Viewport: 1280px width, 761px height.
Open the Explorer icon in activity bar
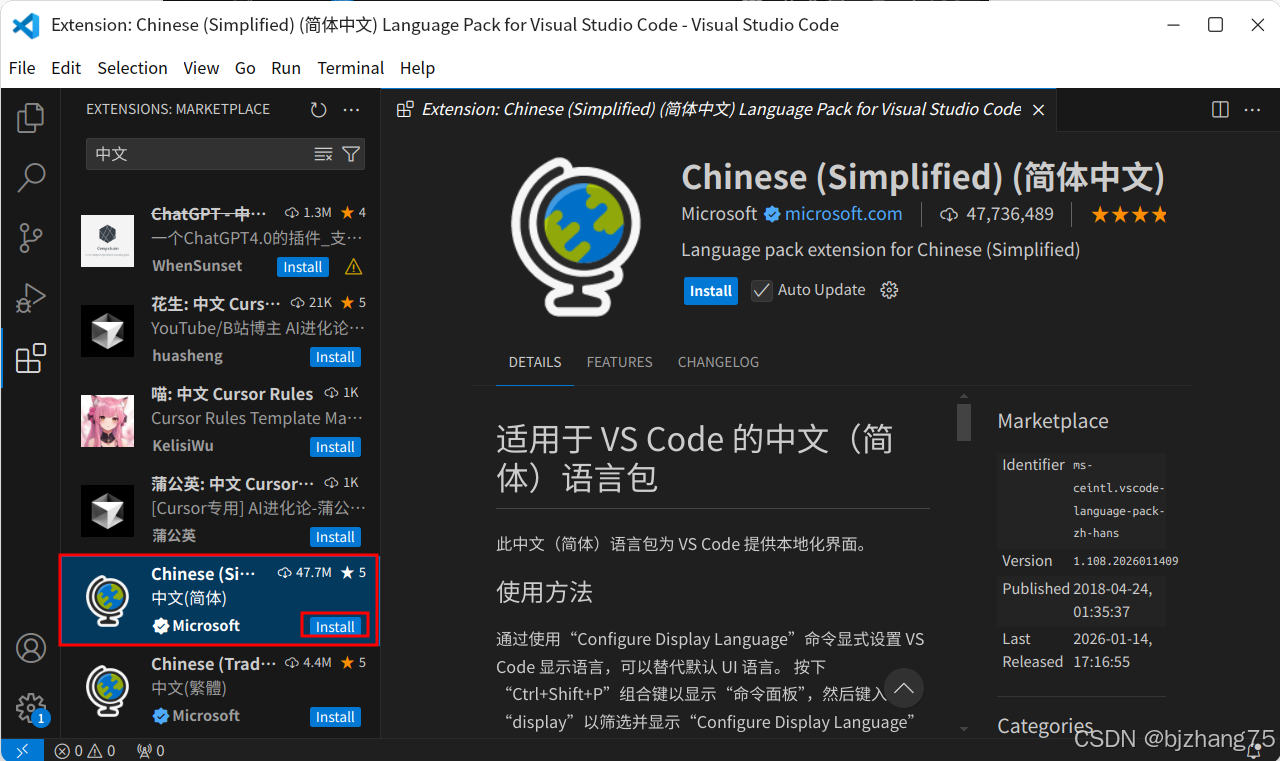[30, 117]
